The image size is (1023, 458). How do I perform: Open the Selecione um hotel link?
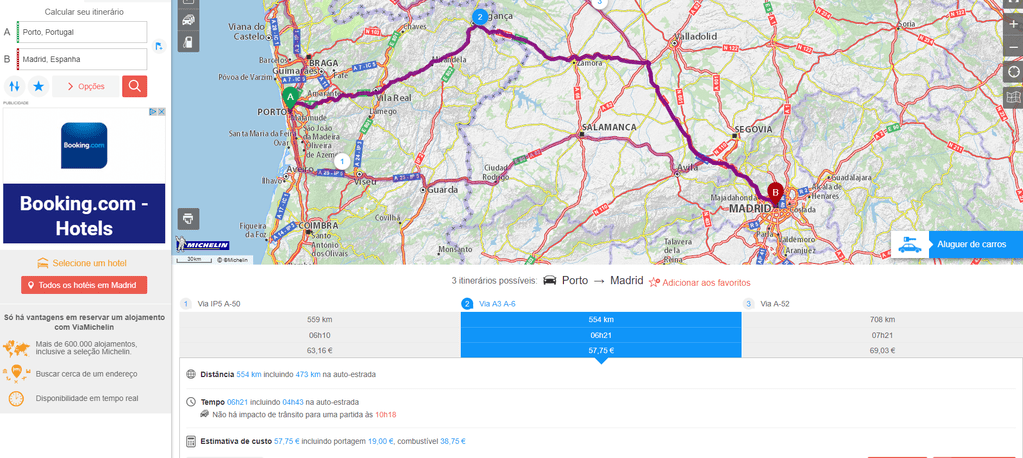pyautogui.click(x=89, y=264)
